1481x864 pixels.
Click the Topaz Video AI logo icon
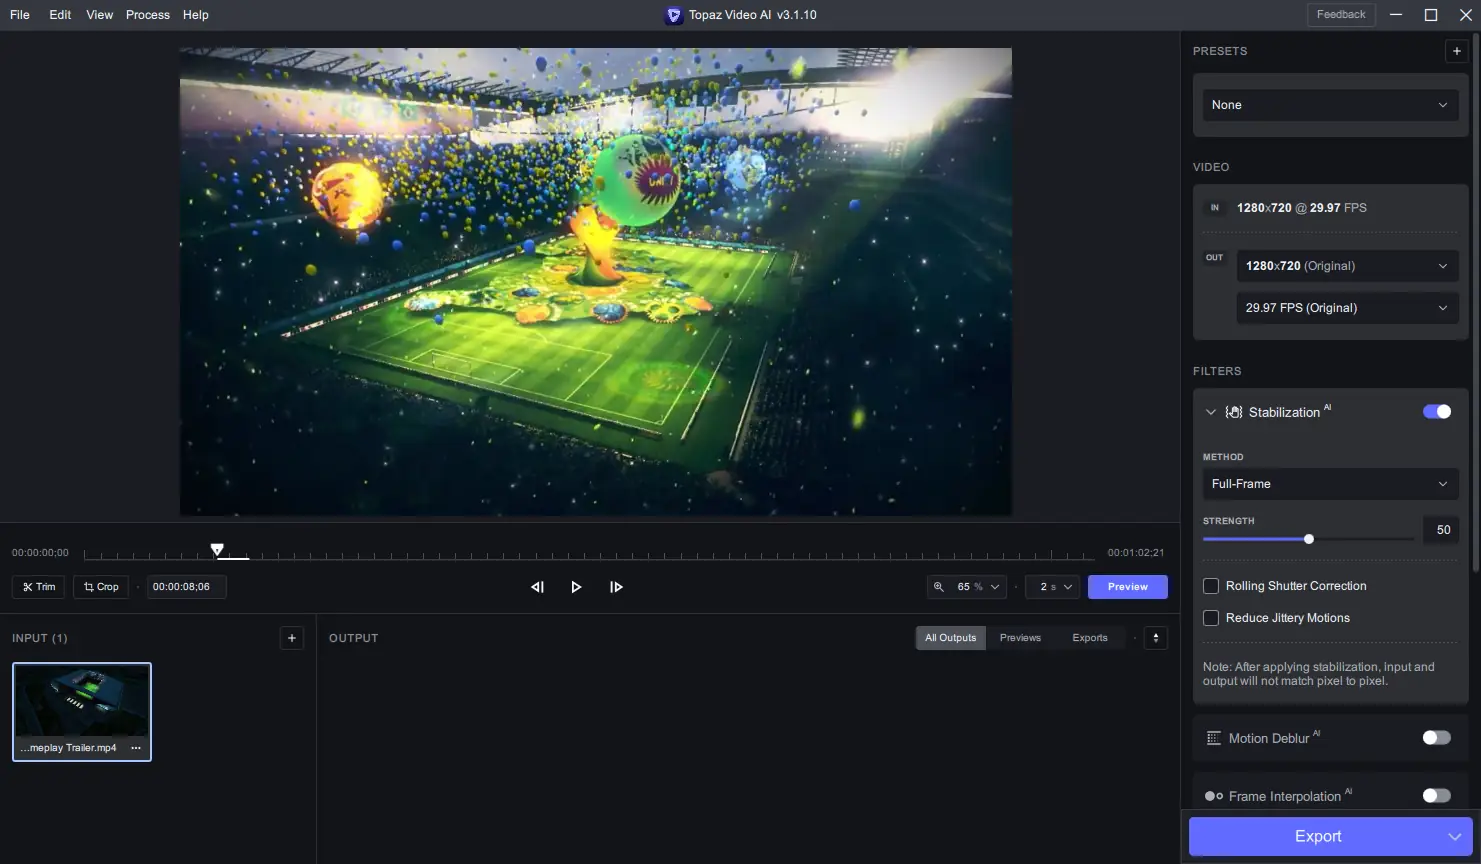click(x=674, y=15)
